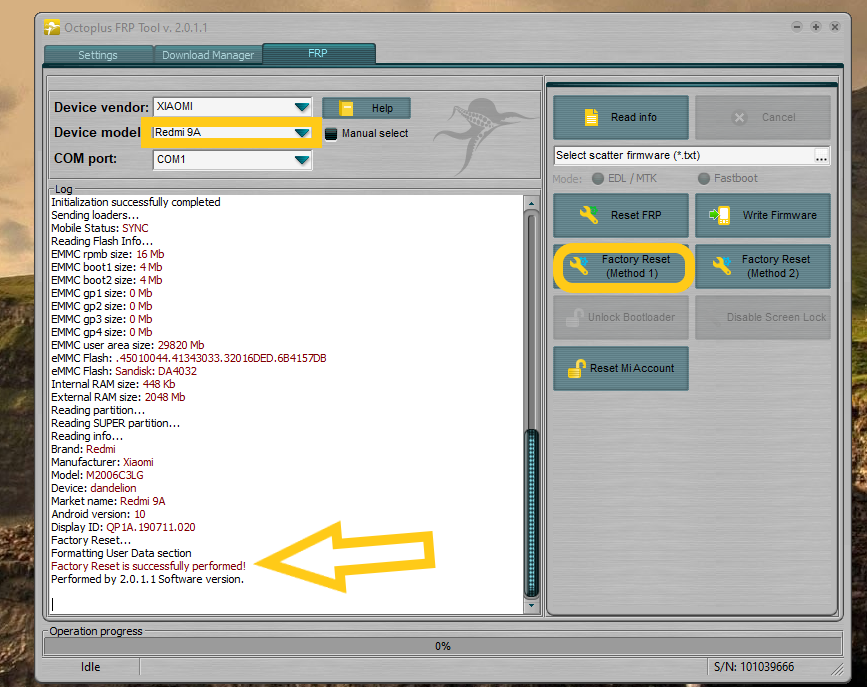Viewport: 867px width, 687px height.
Task: Click the 'External RAM size: 2048 Mb' line
Action: click(118, 397)
